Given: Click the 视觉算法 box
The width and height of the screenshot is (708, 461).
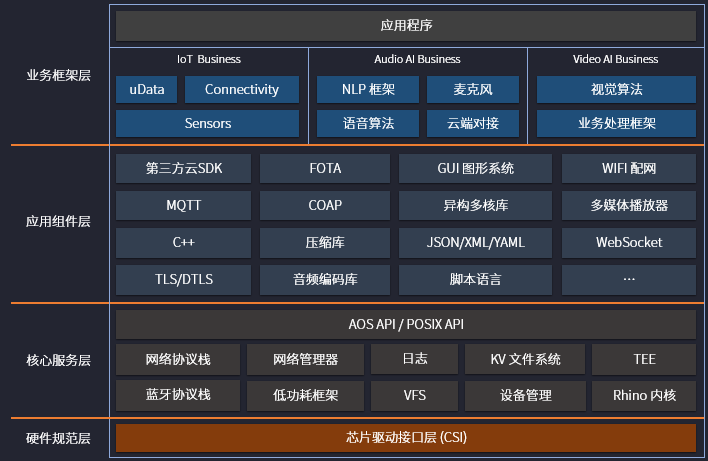Looking at the screenshot, I should click(x=616, y=90).
